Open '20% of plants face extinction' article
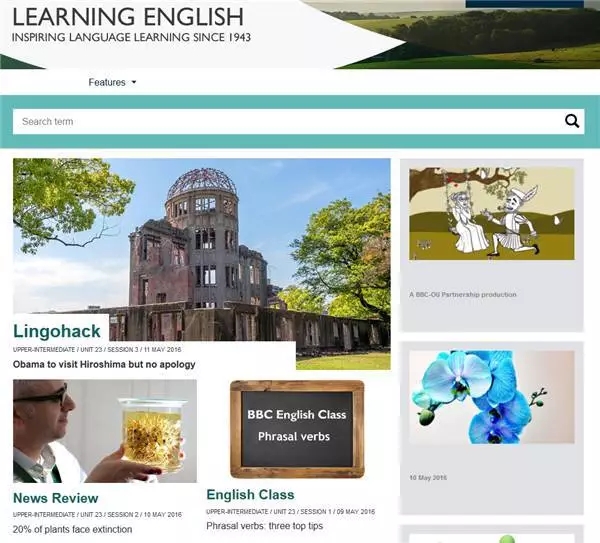This screenshot has height=543, width=600. pos(72,529)
